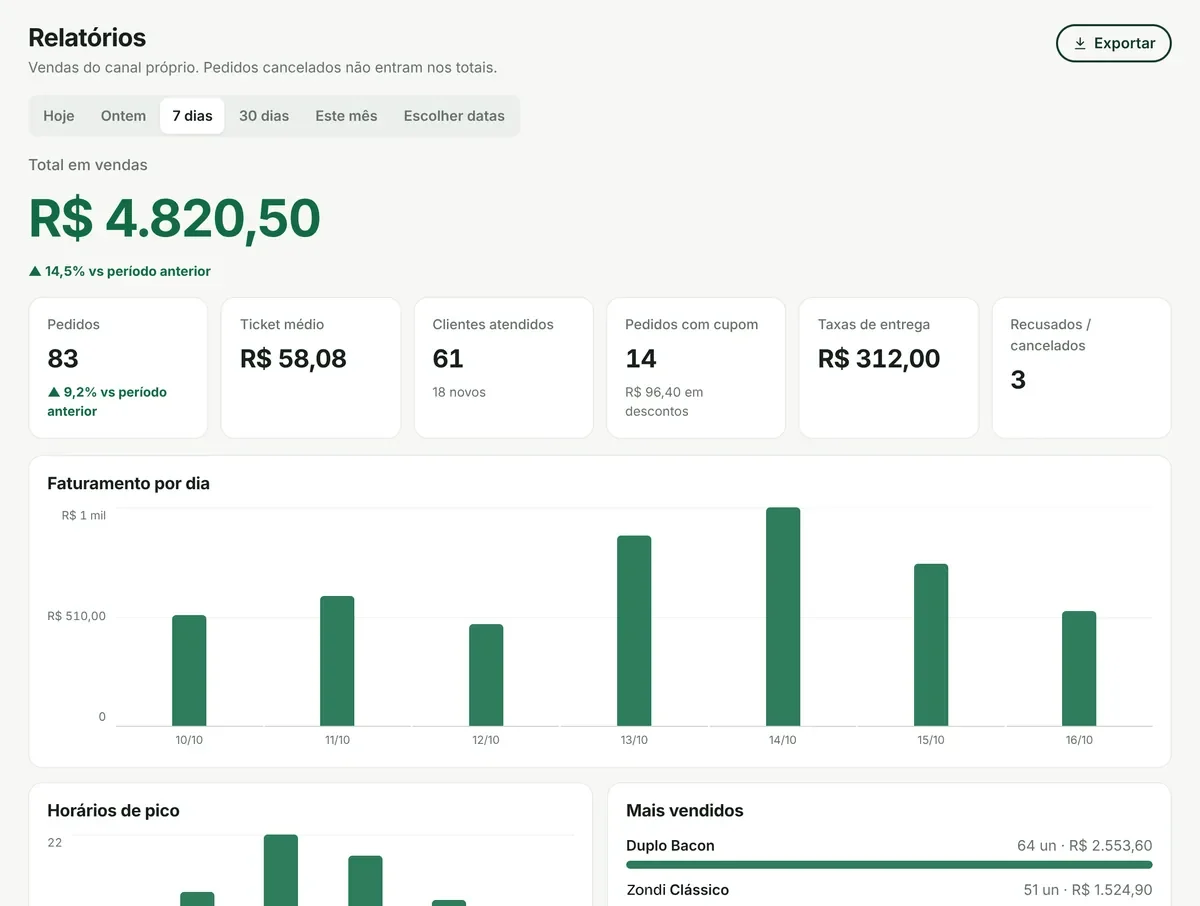Select the Hoje period tab

[x=59, y=116]
